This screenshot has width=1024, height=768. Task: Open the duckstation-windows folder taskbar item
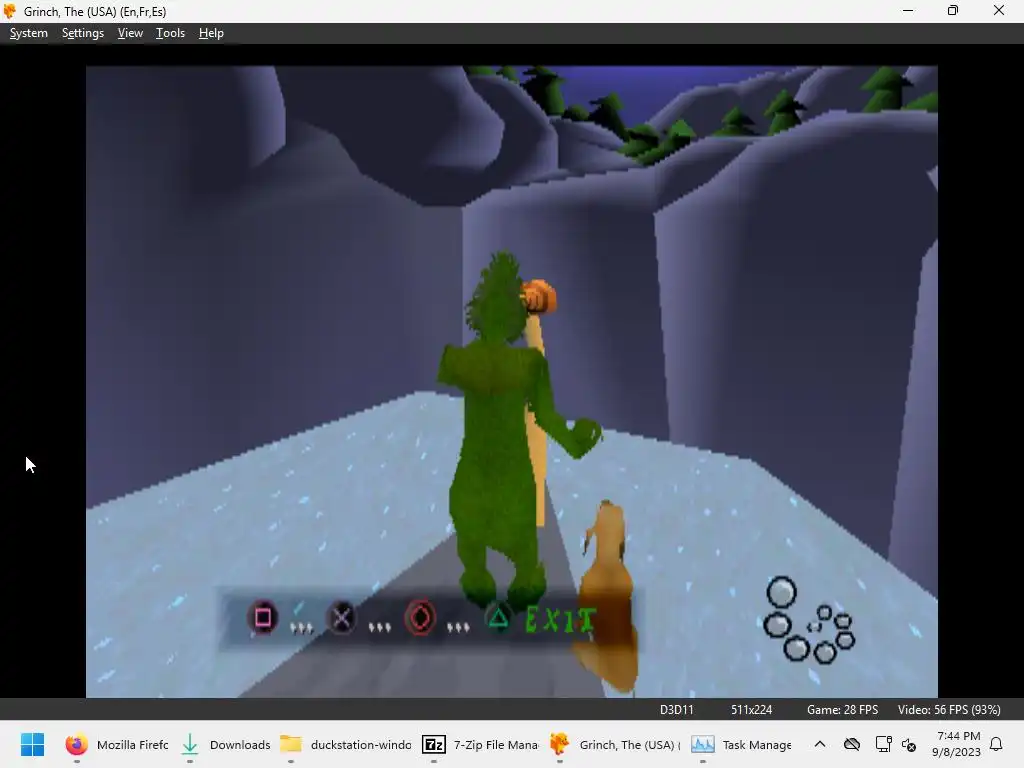pos(346,744)
